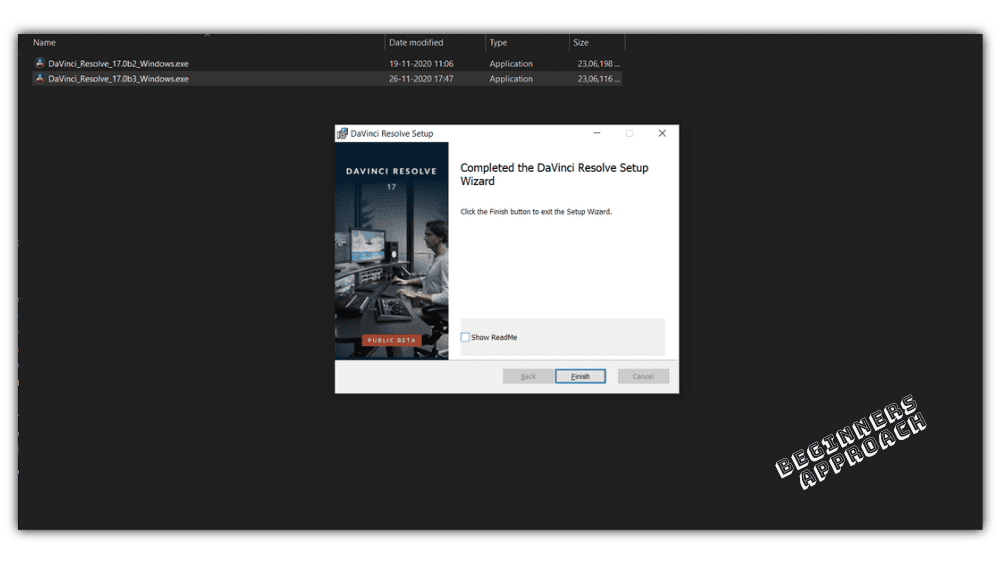Click the Application type of the 17.0b2 file
This screenshot has height=563, width=1000.
[x=511, y=64]
